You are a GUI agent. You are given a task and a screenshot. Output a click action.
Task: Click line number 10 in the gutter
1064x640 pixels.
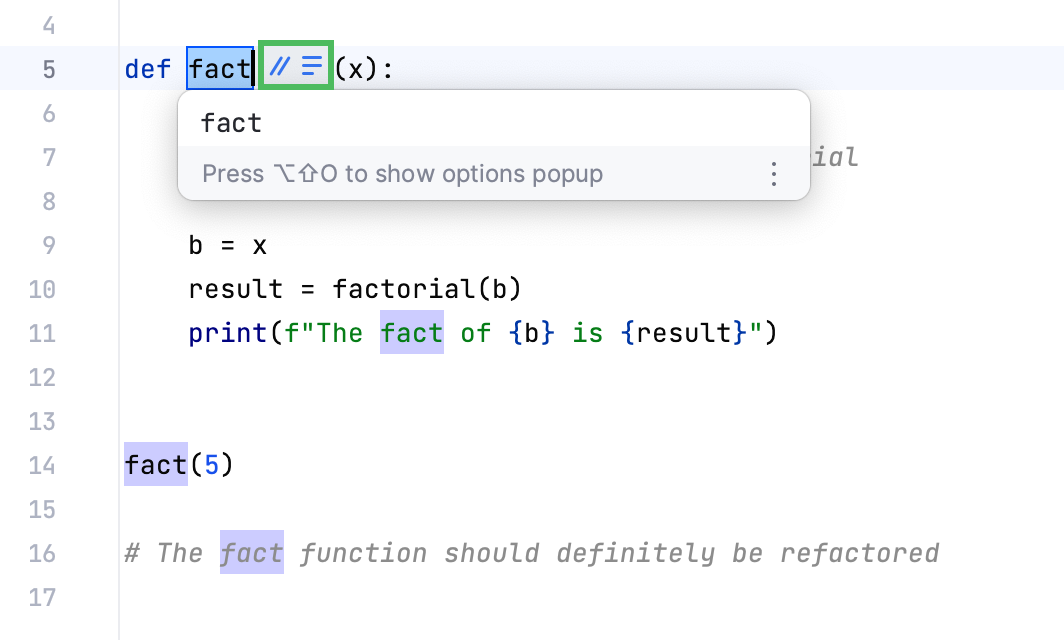pyautogui.click(x=42, y=290)
